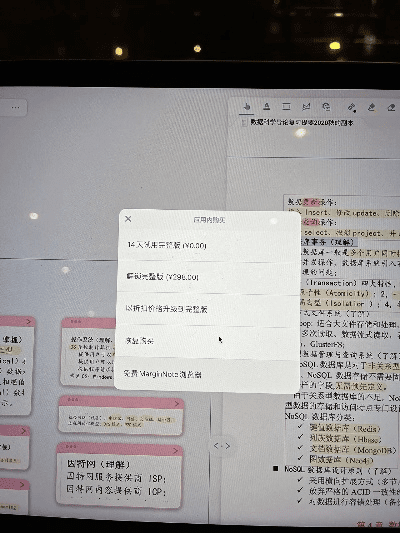Click the document icon beside the title

tap(244, 122)
